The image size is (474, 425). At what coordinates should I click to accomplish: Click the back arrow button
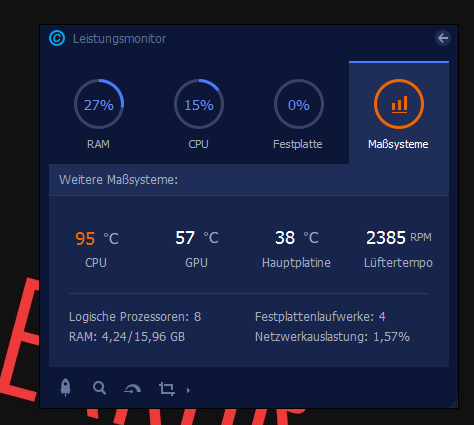pos(443,38)
